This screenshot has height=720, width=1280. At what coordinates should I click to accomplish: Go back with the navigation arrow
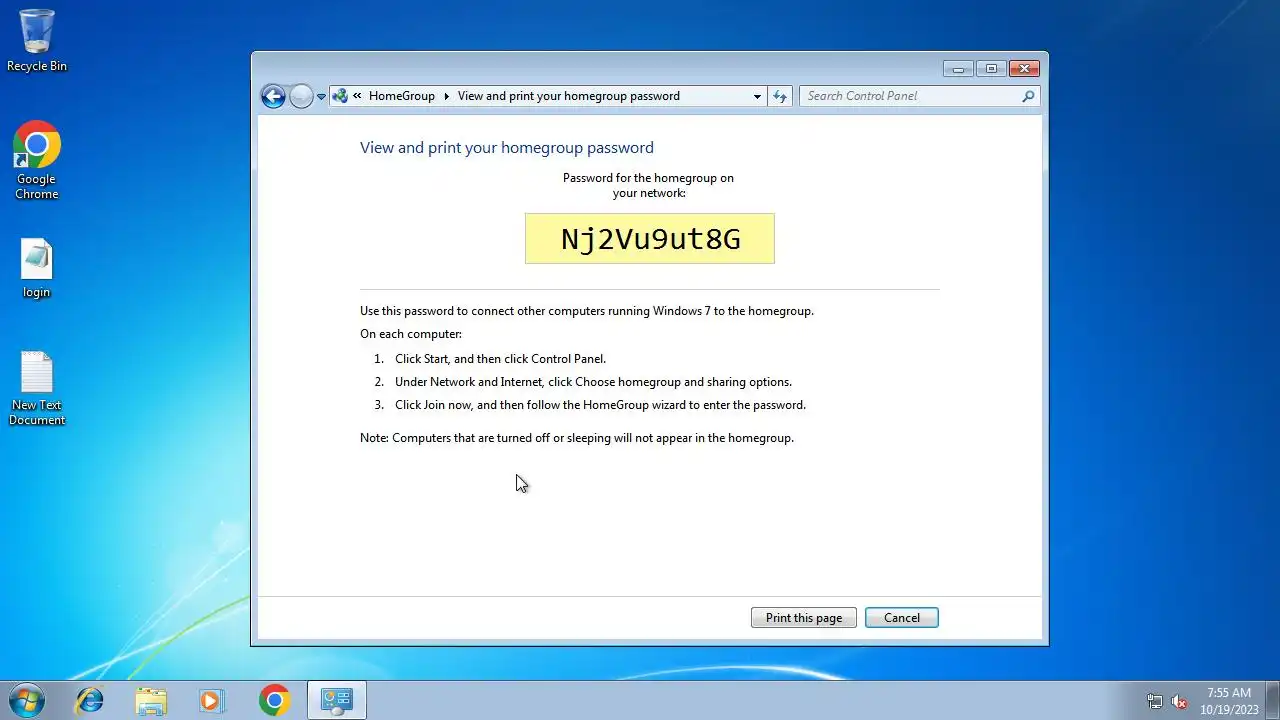(x=273, y=96)
